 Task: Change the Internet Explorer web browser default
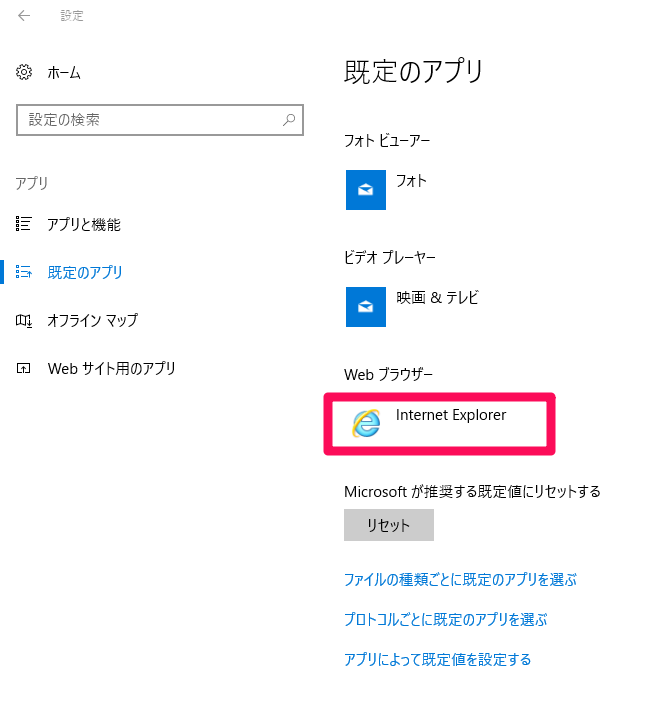[x=439, y=424]
